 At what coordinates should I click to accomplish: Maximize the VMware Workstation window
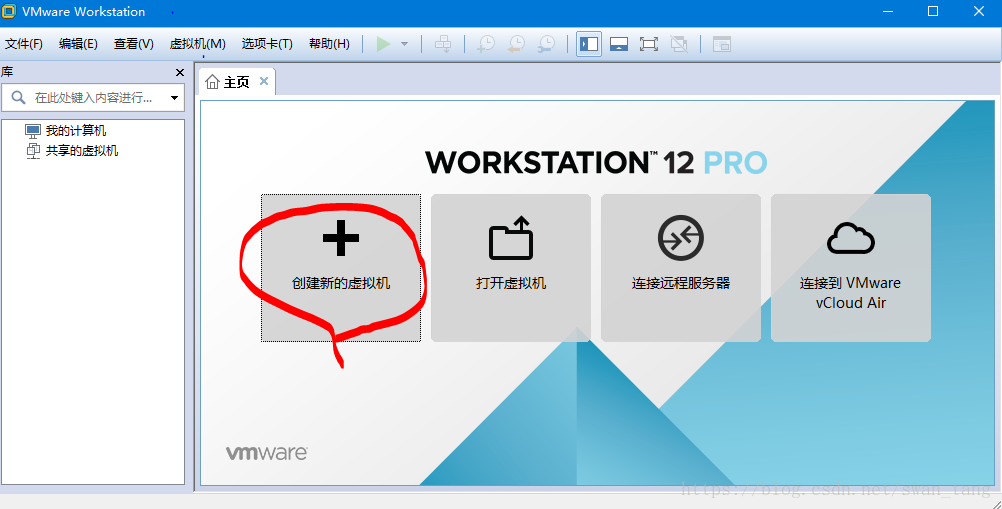[933, 11]
